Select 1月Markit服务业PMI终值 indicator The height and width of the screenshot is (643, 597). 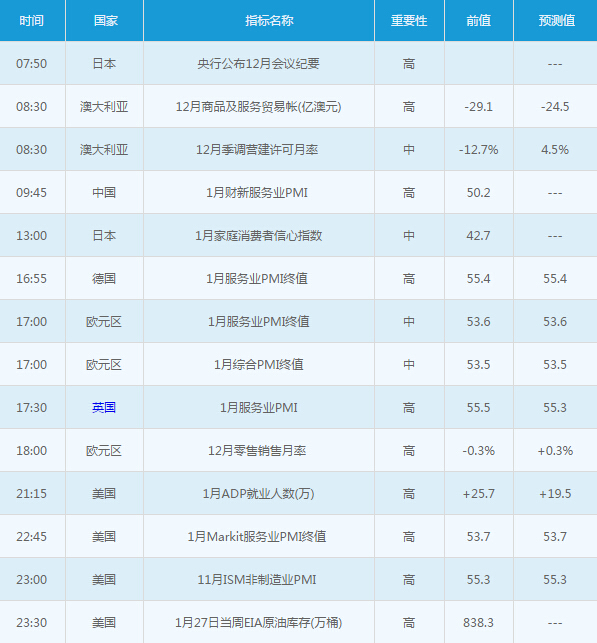[x=257, y=537]
